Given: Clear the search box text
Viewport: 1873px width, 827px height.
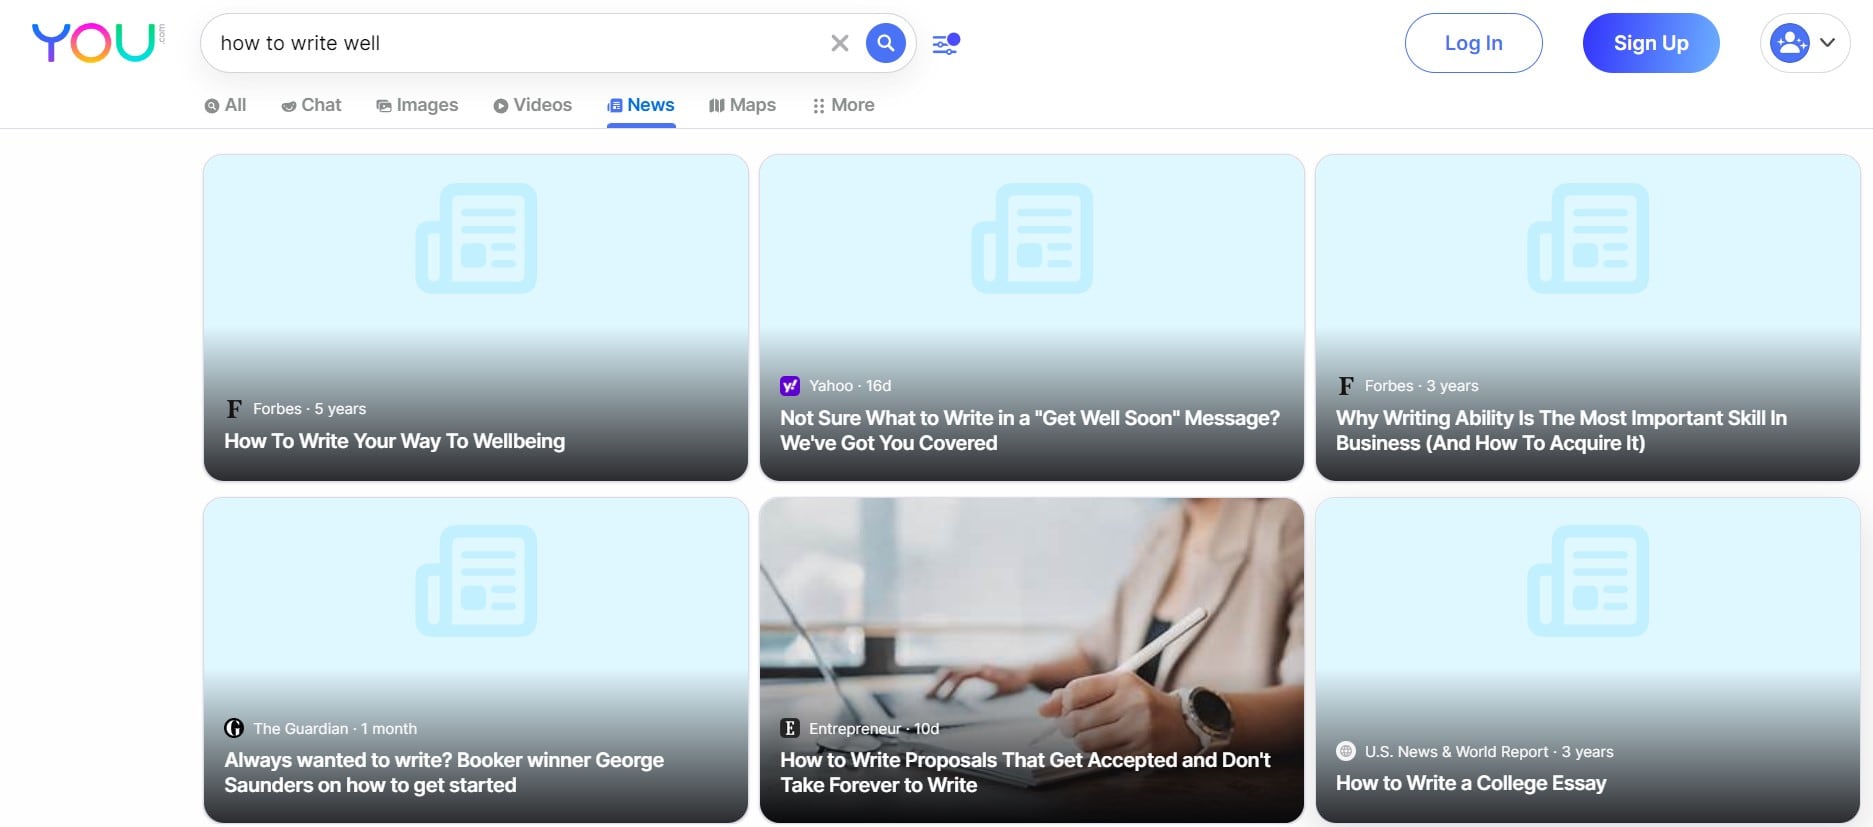Looking at the screenshot, I should (x=839, y=43).
